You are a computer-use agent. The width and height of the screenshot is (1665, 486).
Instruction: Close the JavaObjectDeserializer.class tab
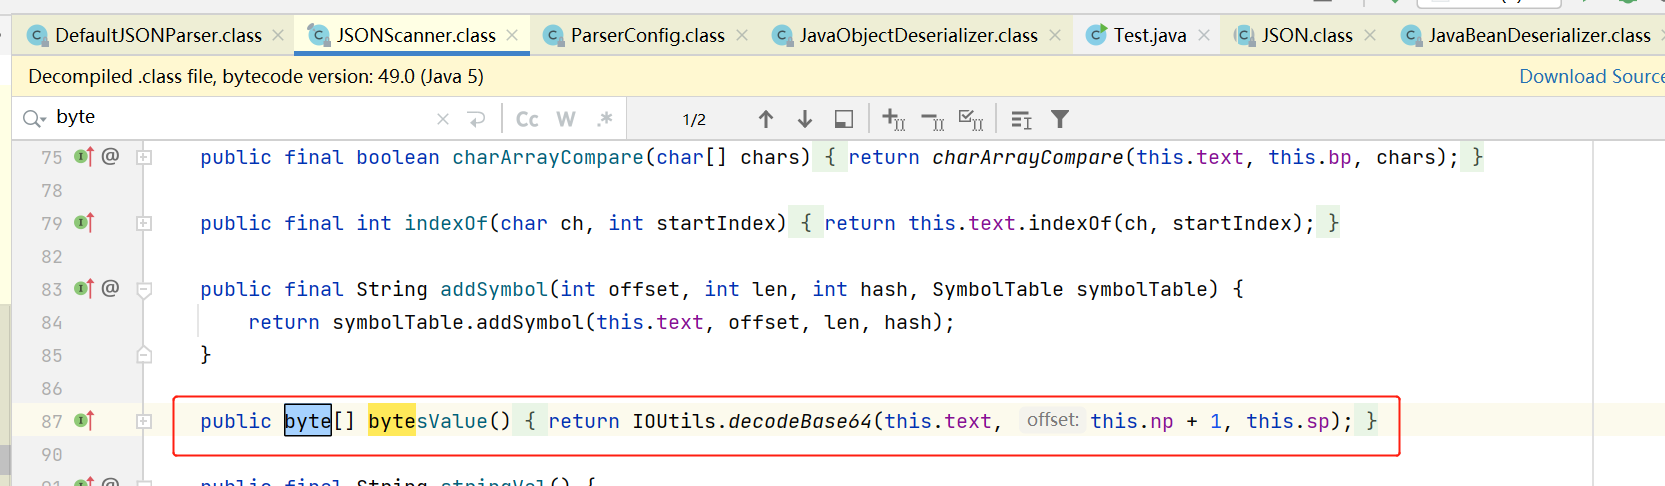(1055, 35)
